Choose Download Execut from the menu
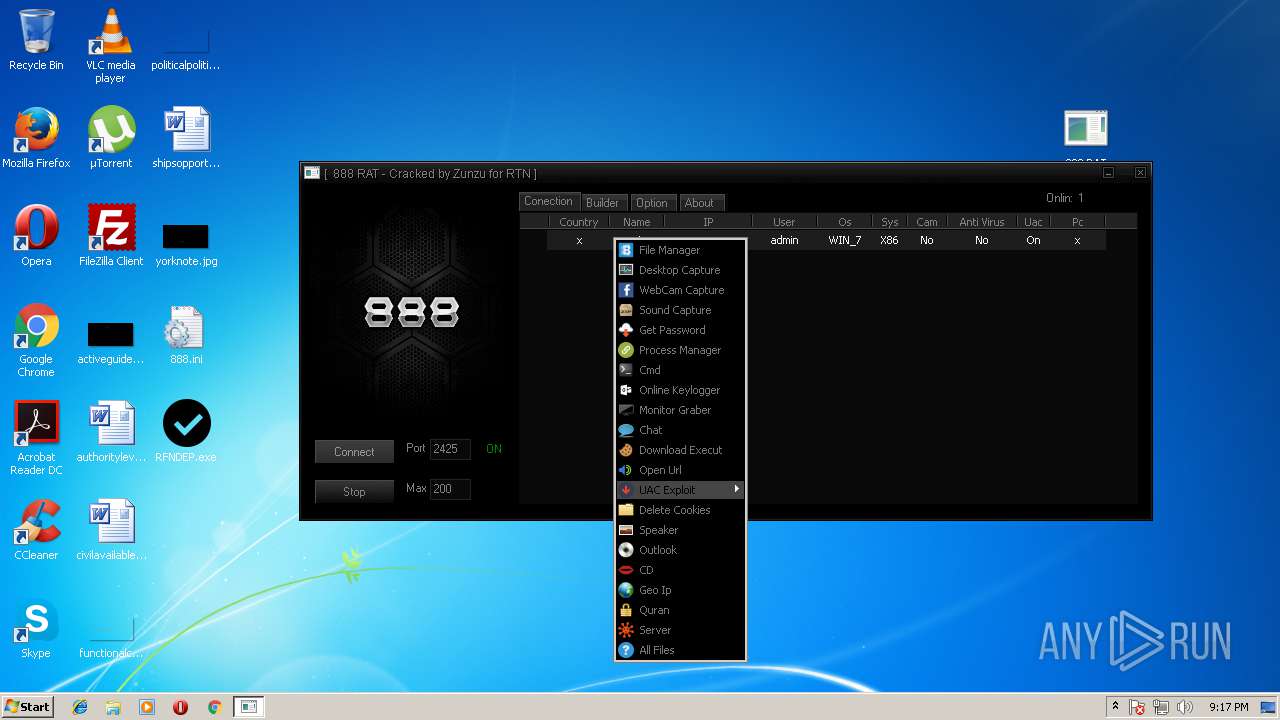The image size is (1280, 720). pyautogui.click(x=679, y=450)
